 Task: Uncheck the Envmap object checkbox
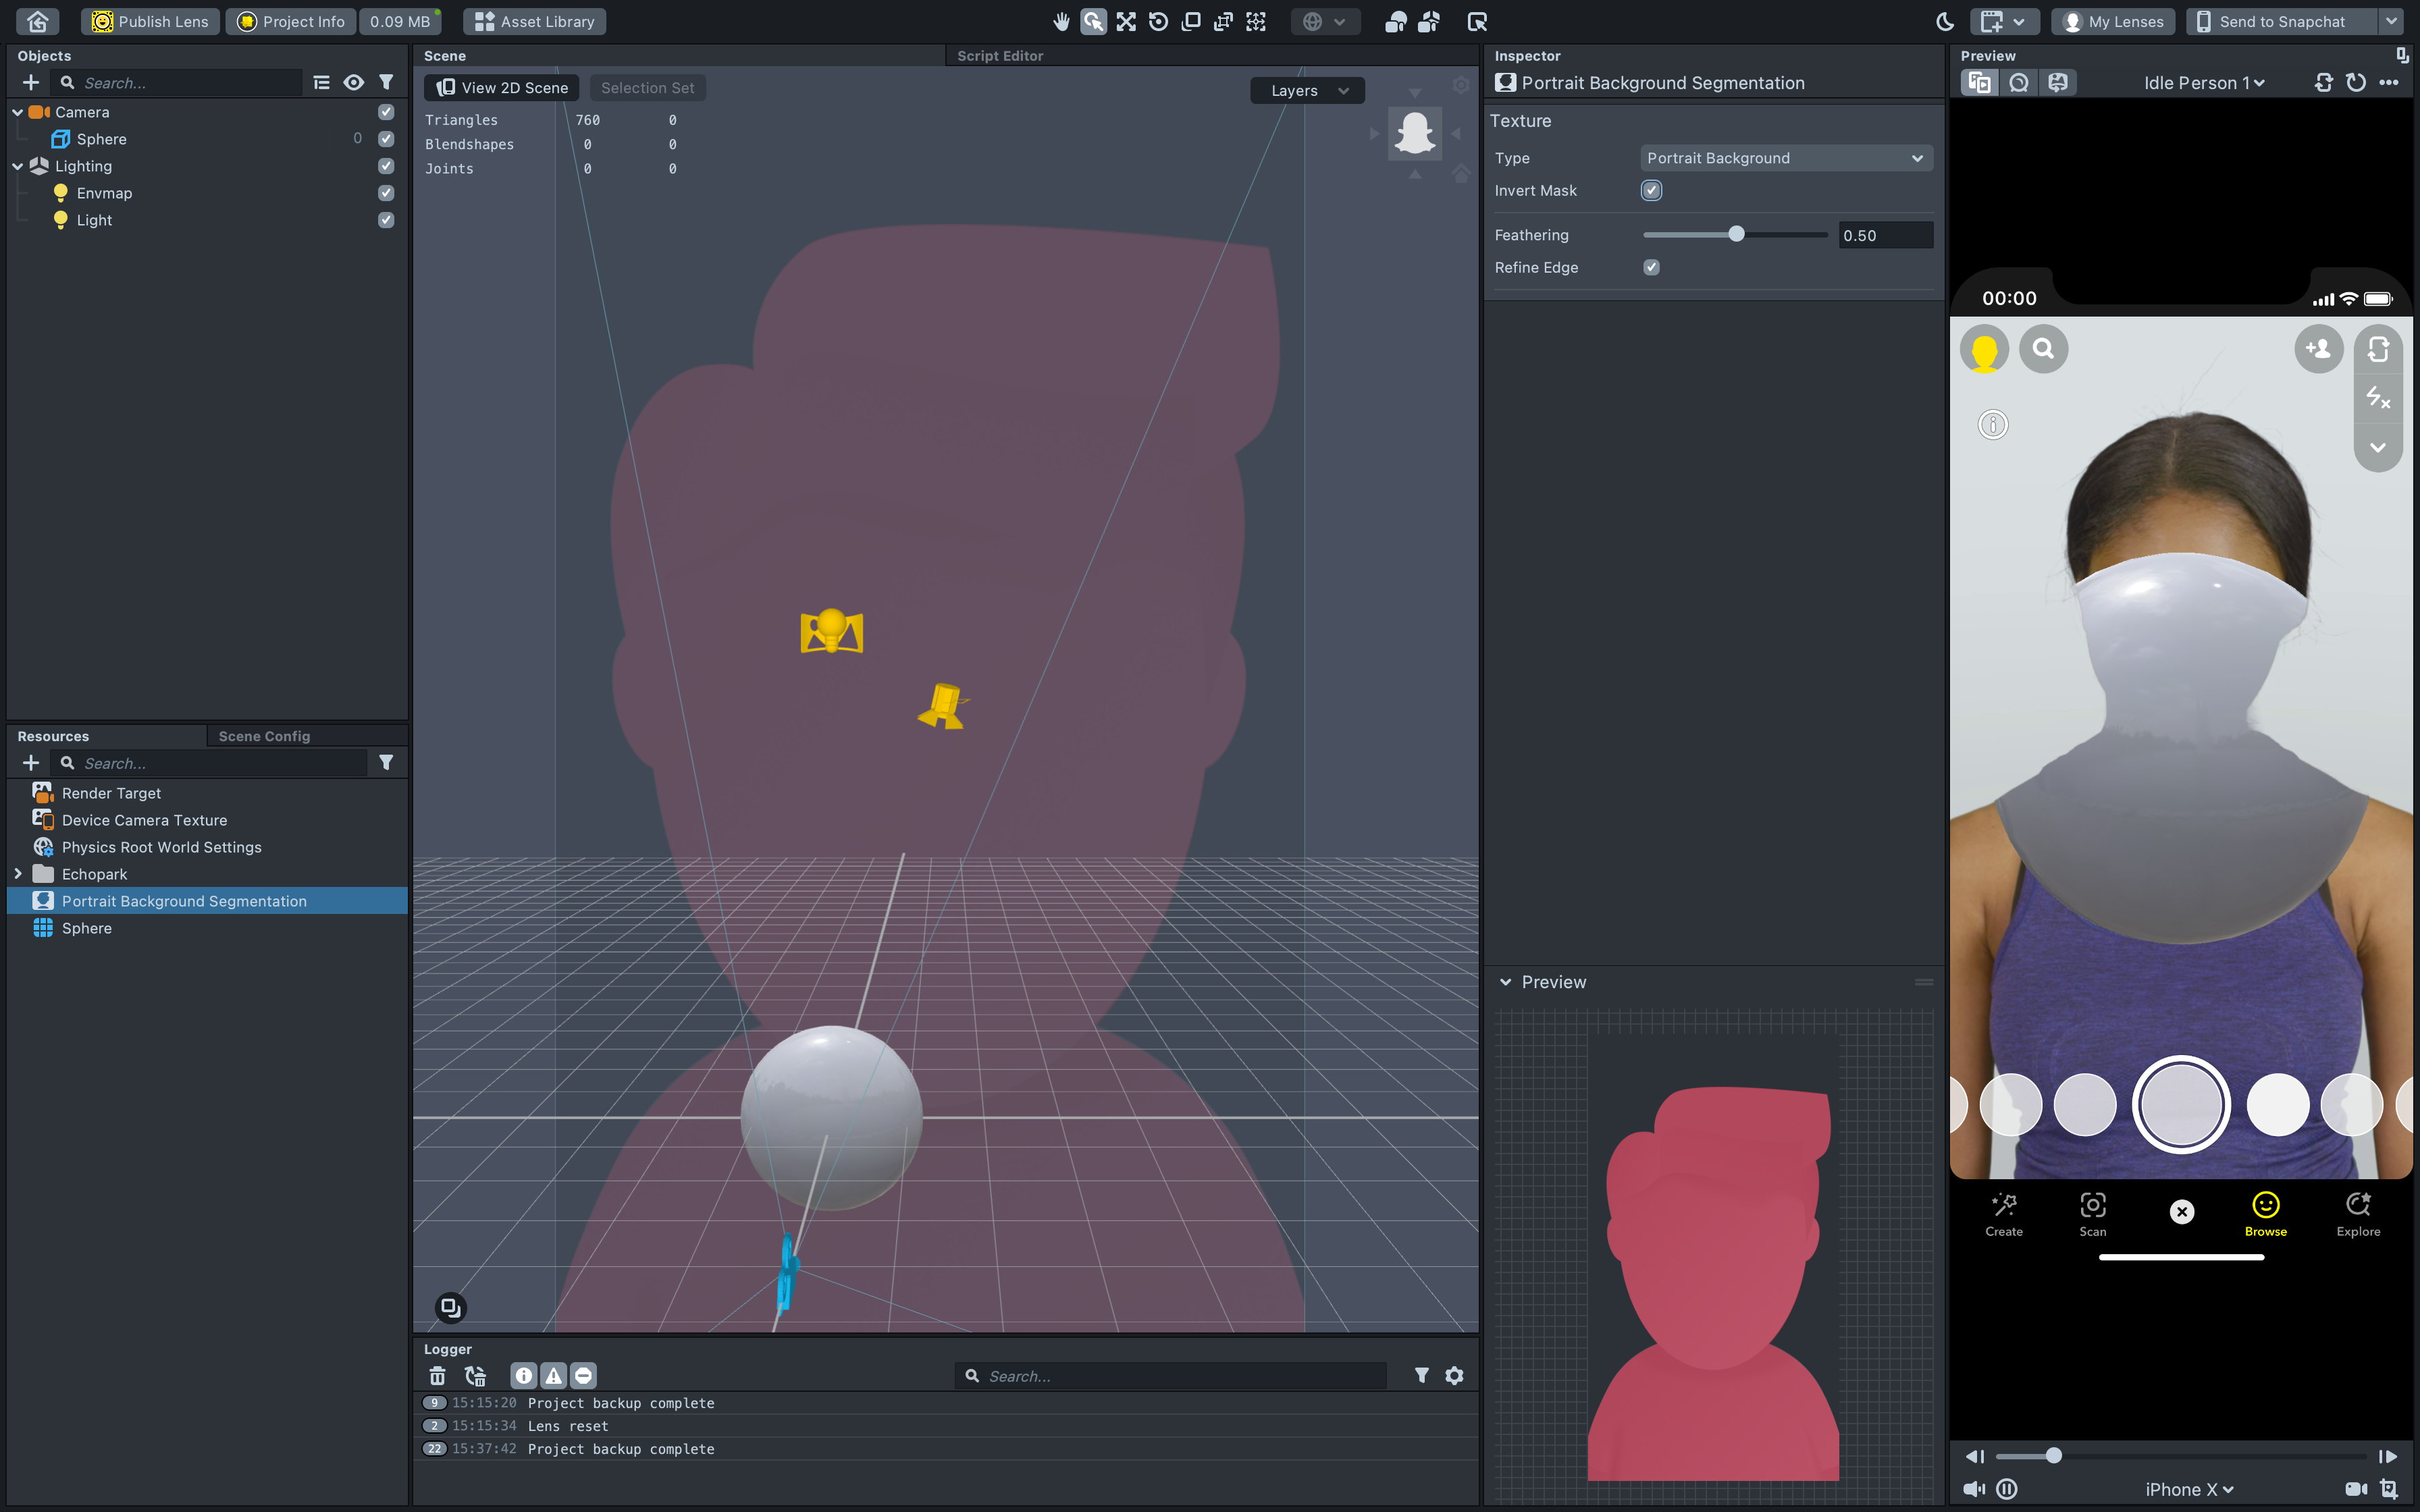click(x=386, y=193)
